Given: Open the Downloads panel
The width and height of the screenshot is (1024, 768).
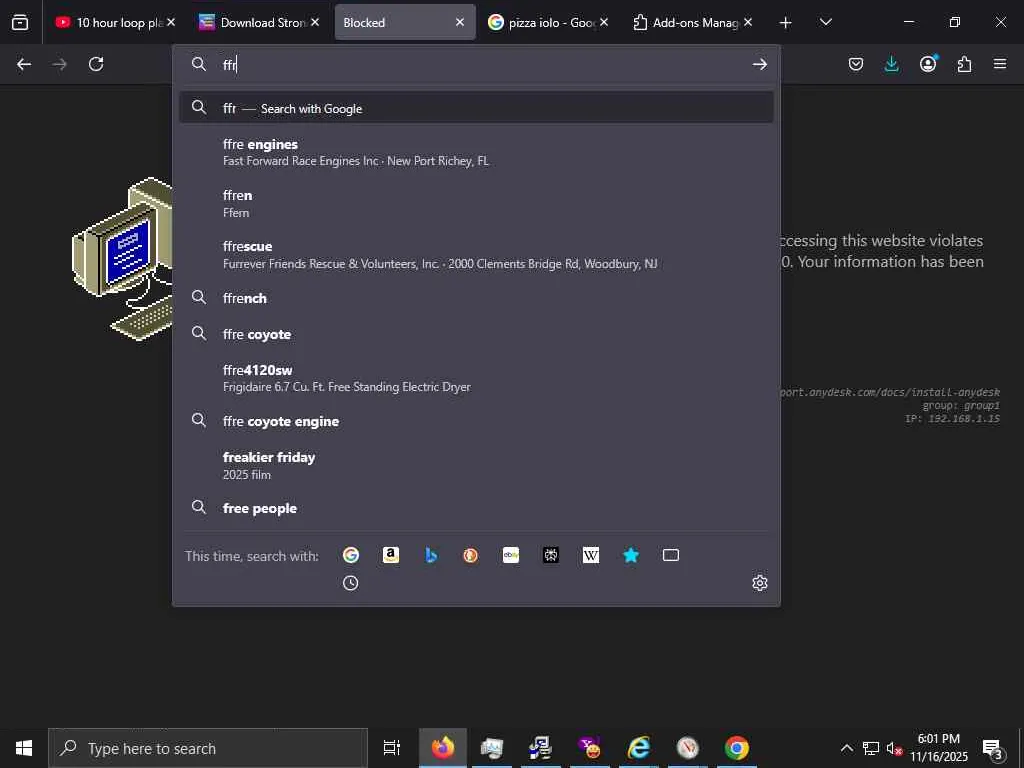Looking at the screenshot, I should coord(891,64).
